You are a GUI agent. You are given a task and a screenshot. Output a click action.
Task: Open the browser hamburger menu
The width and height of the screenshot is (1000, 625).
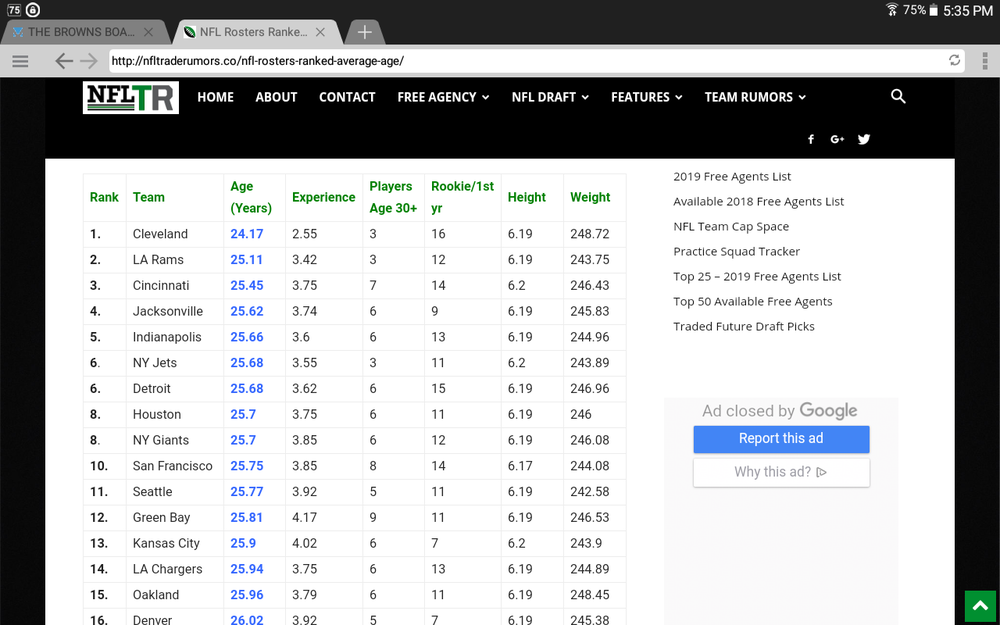(x=20, y=61)
